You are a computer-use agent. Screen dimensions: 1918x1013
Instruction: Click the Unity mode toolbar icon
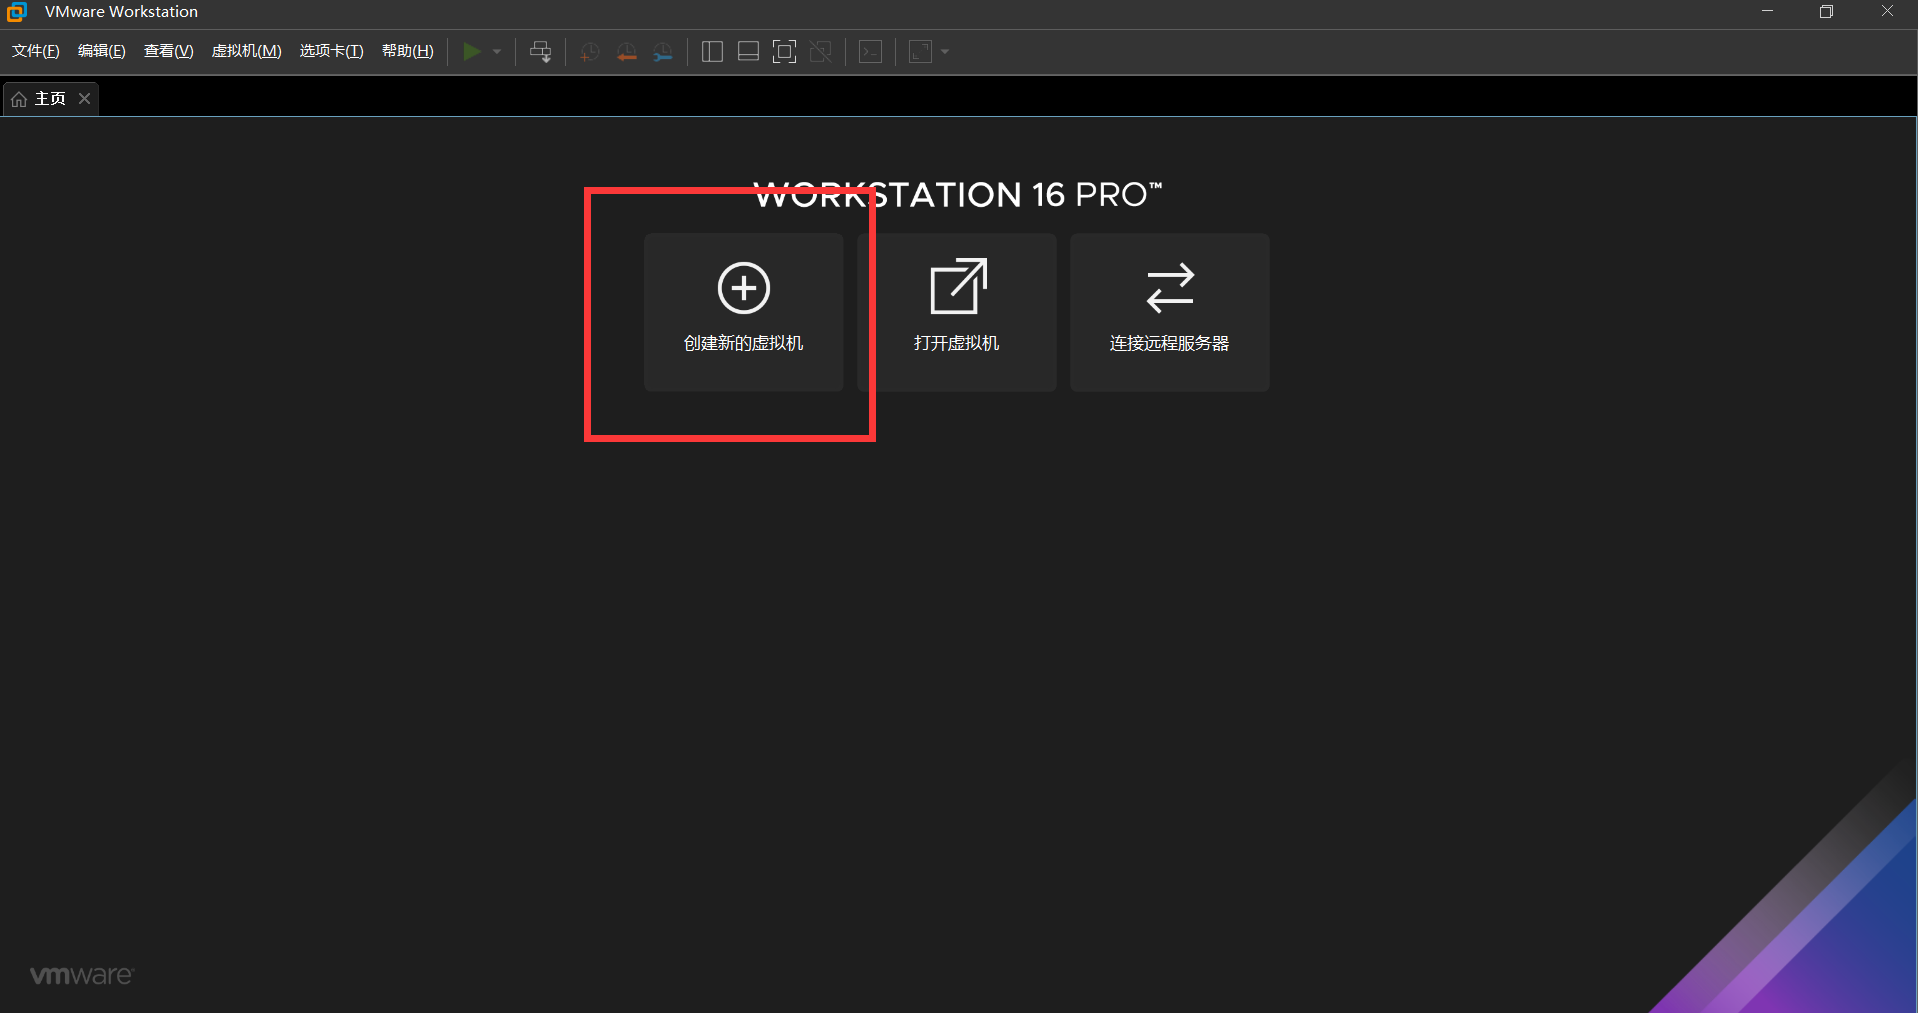point(821,52)
